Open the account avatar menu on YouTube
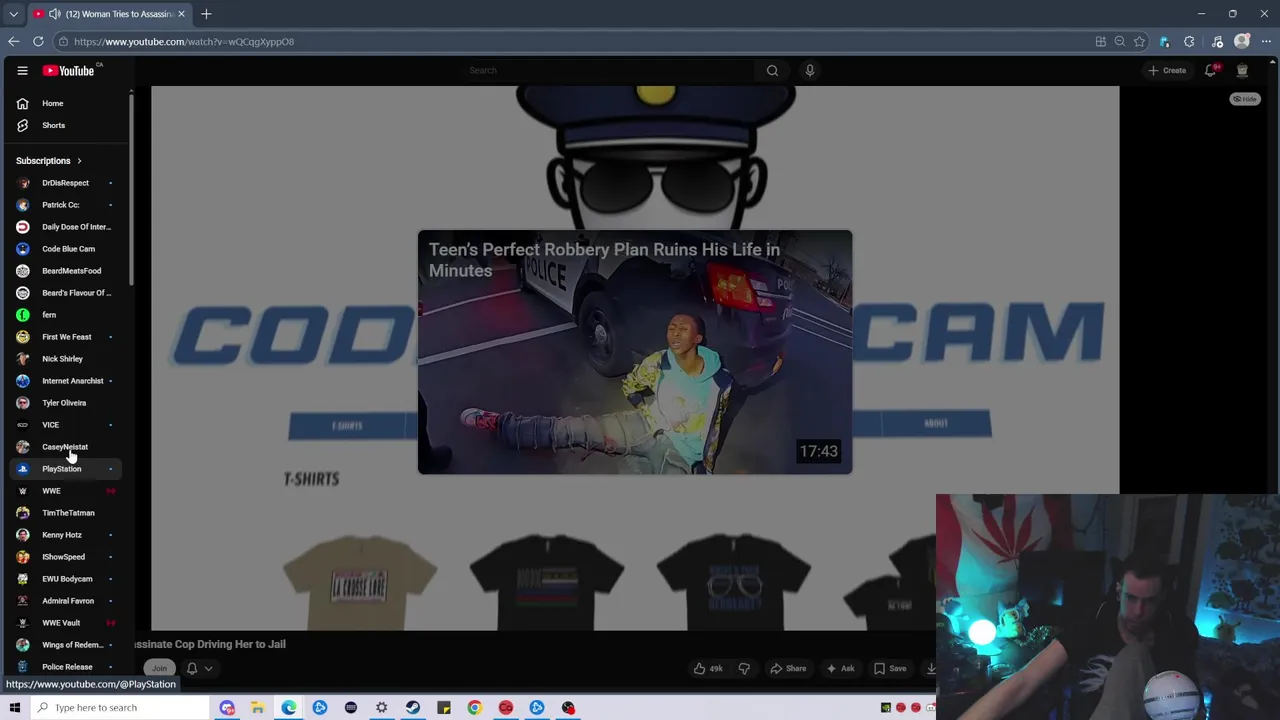 pos(1242,70)
